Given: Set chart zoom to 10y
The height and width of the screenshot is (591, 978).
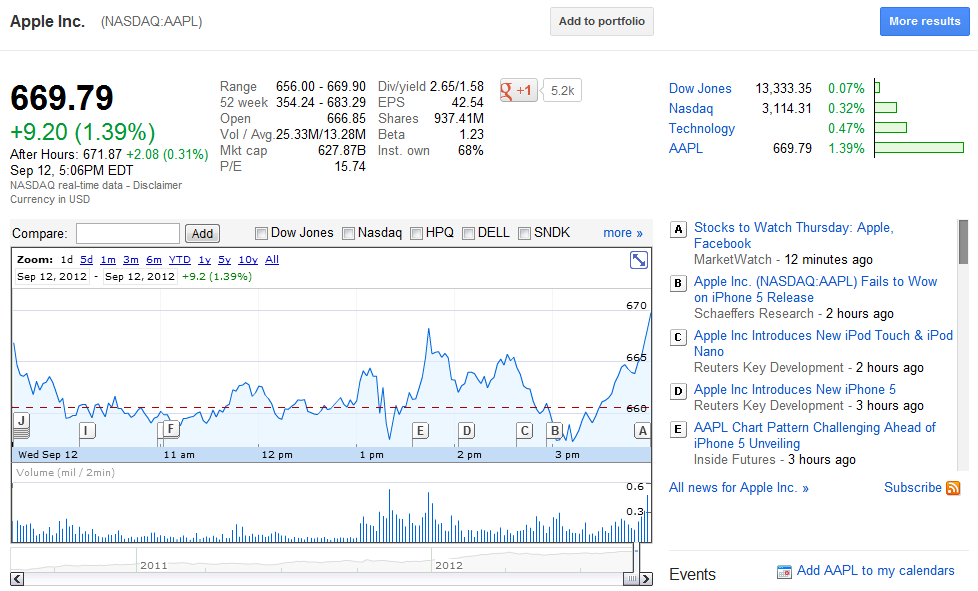Looking at the screenshot, I should point(248,259).
